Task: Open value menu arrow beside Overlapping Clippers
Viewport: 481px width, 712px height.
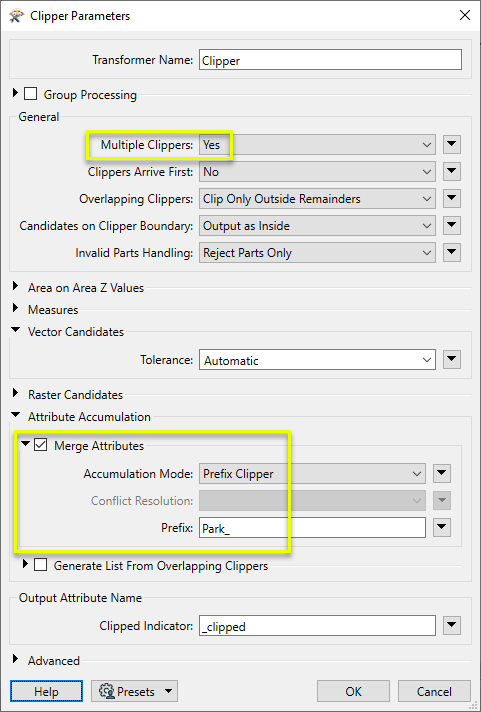Action: pyautogui.click(x=451, y=198)
